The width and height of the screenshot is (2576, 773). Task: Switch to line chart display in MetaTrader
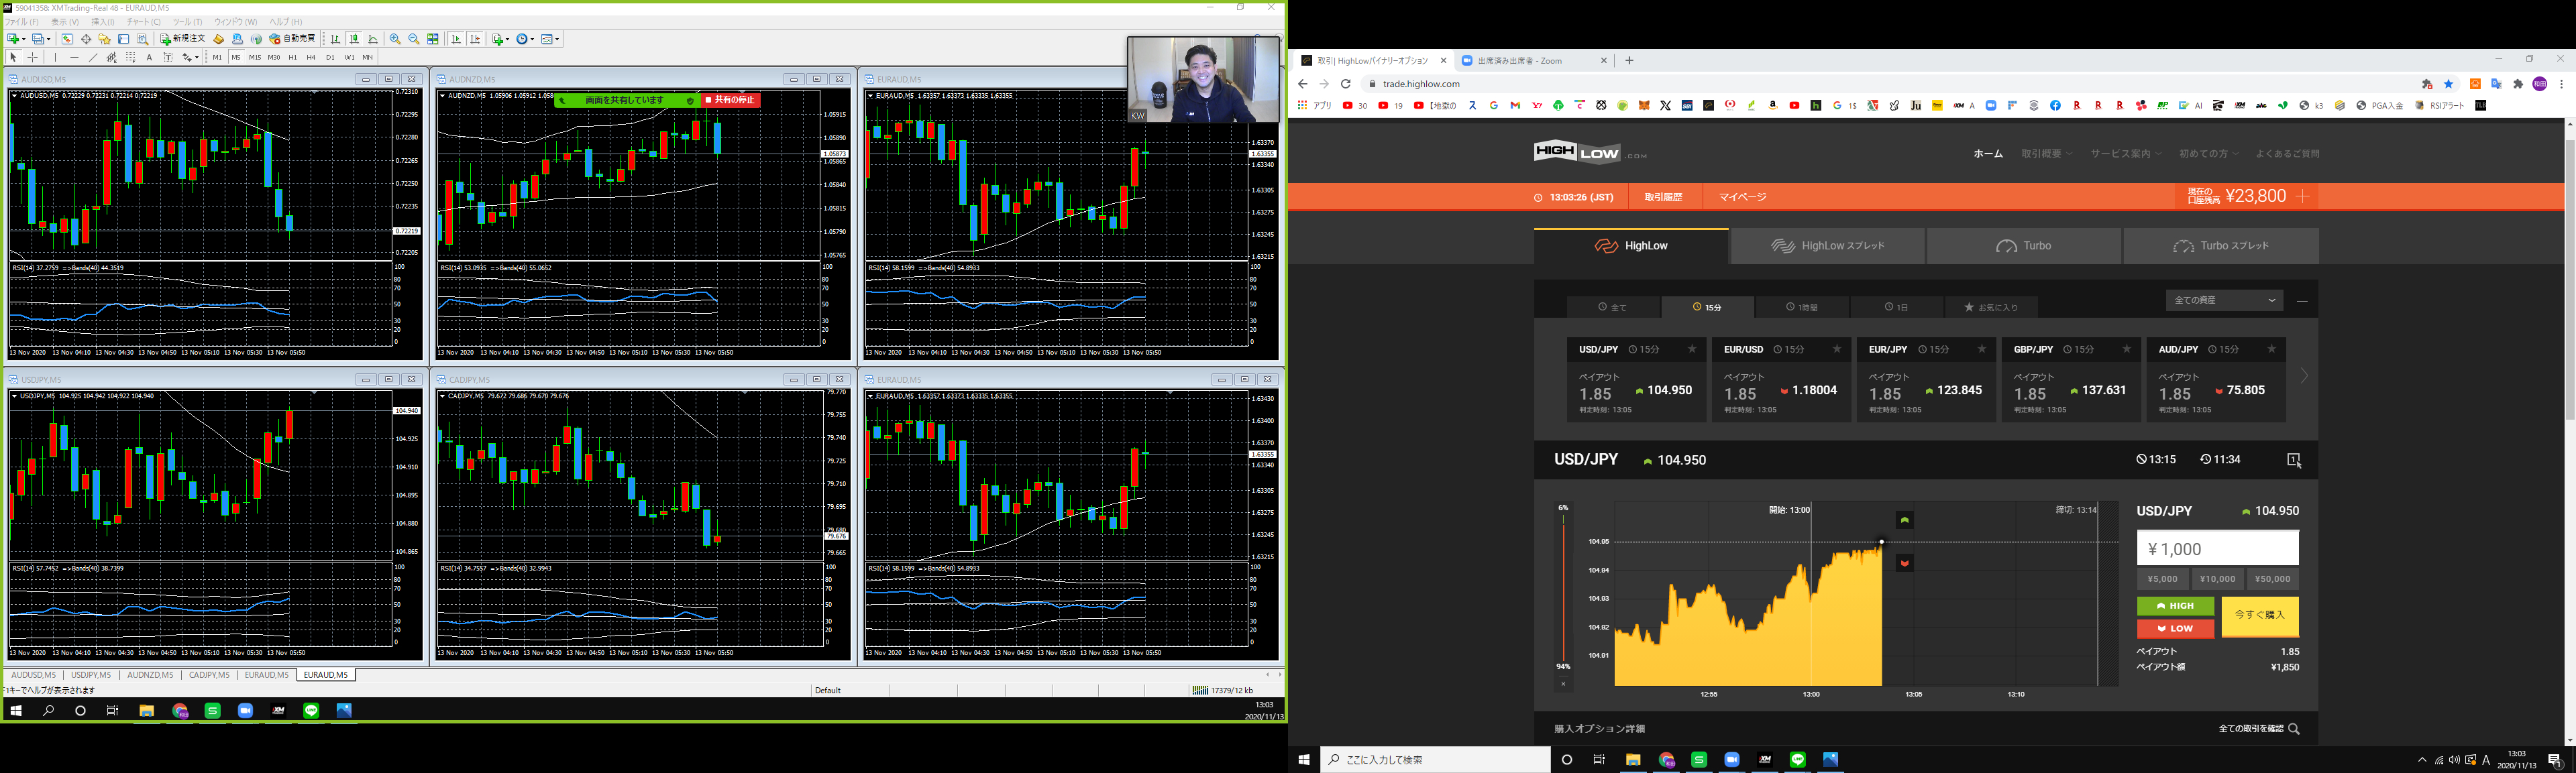pos(374,39)
